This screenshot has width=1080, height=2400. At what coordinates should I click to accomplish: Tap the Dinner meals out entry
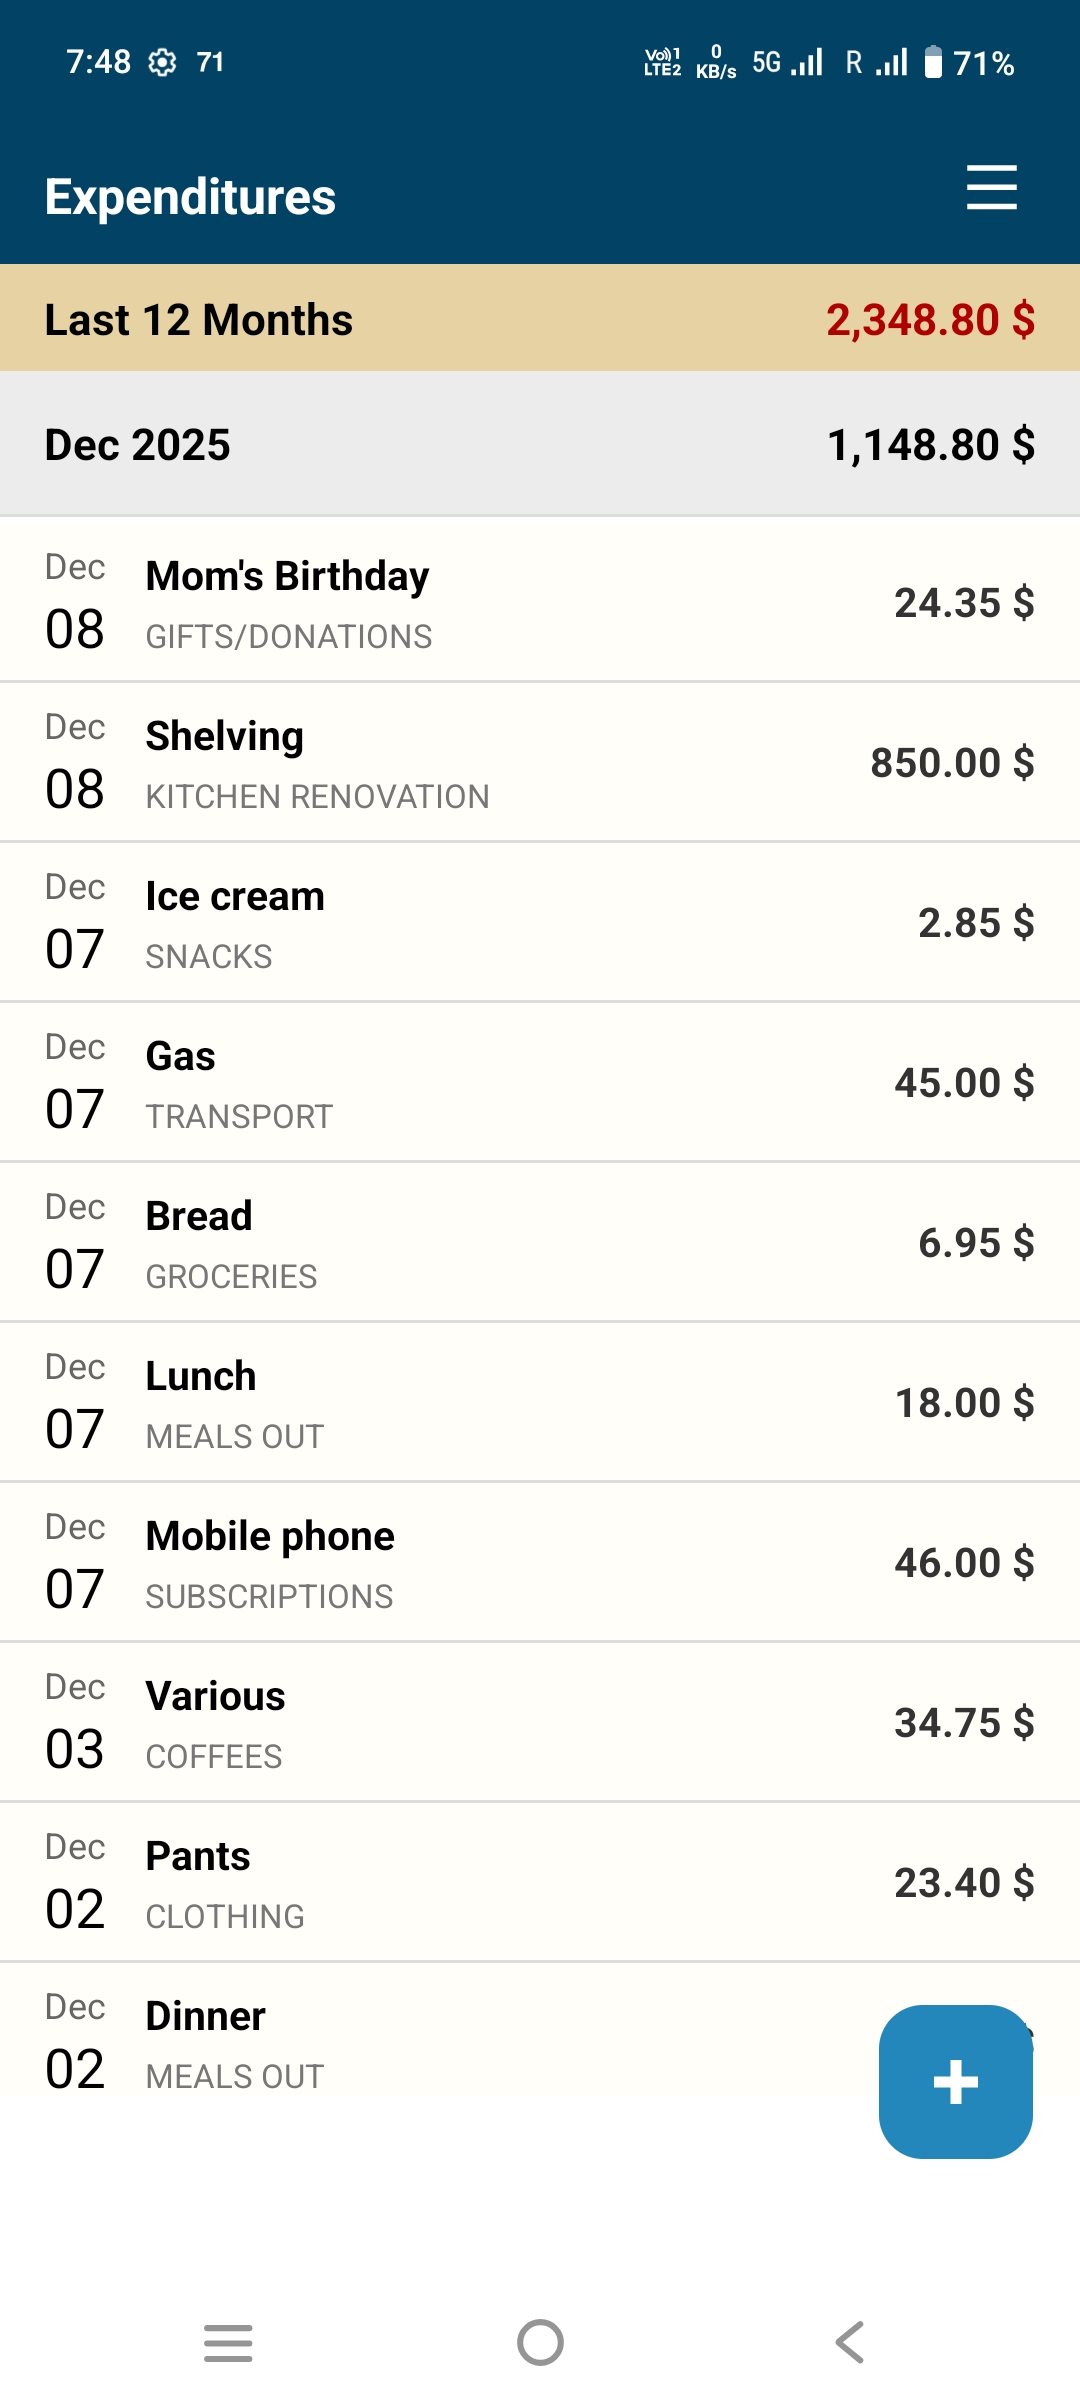tap(440, 2042)
